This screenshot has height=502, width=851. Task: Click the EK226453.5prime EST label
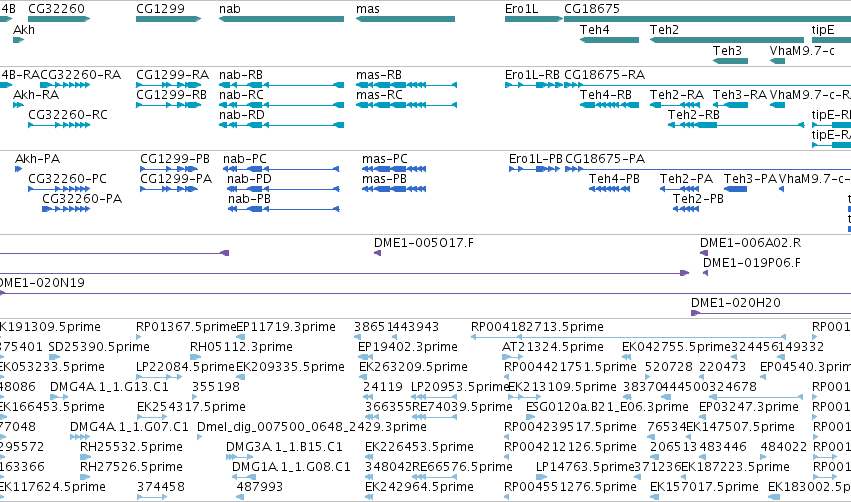click(x=419, y=447)
